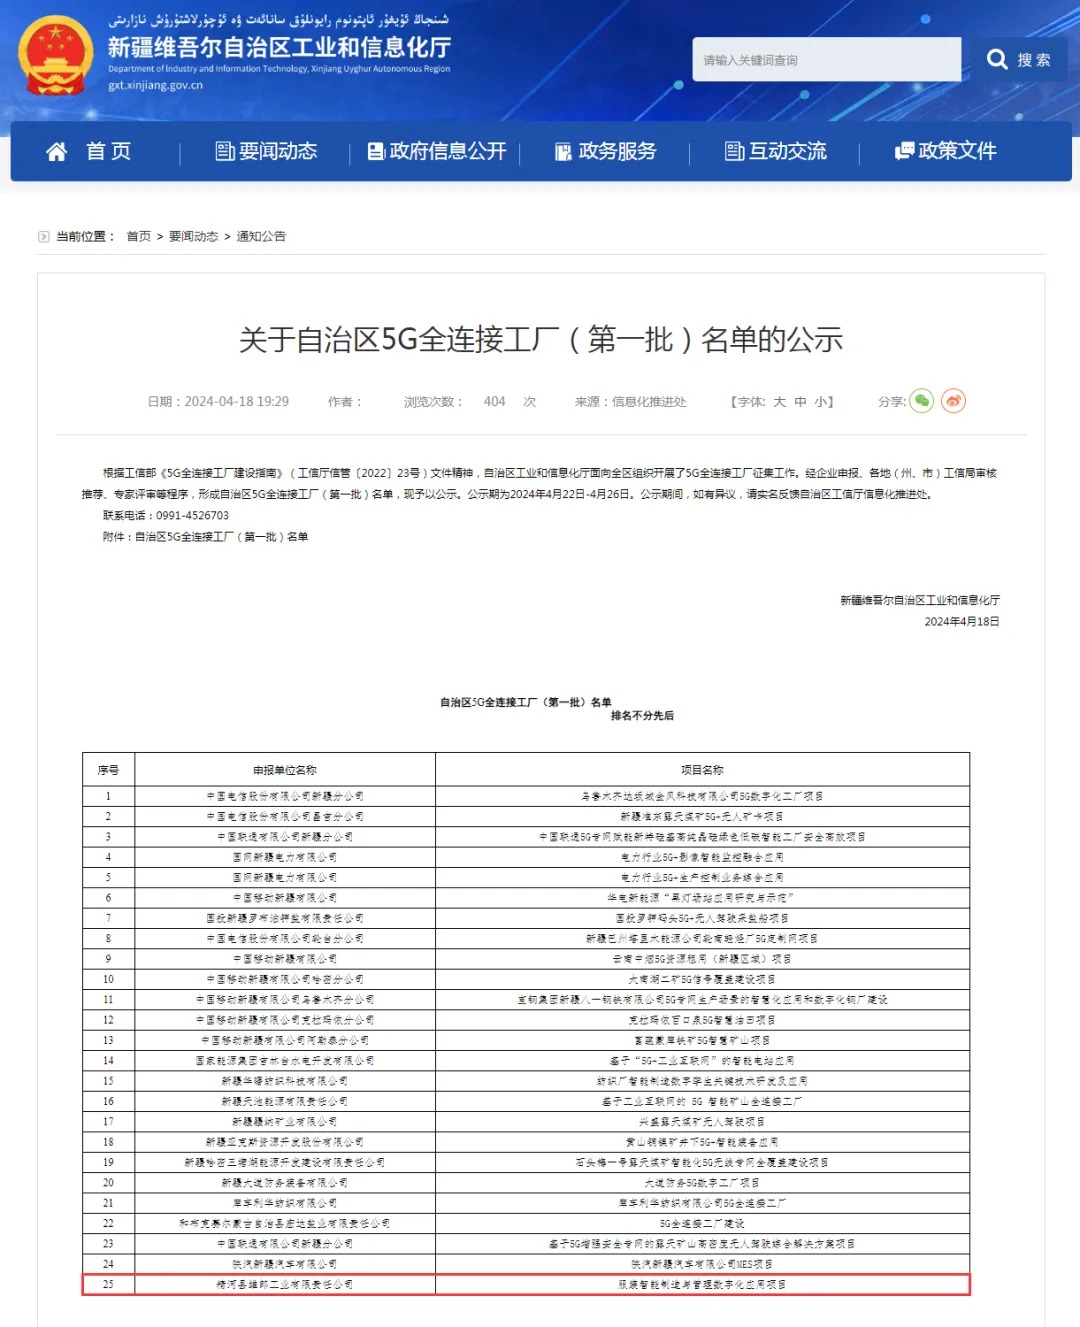Click the cell 云南中烟5G资源租用（新疆区域）项目
The image size is (1080, 1327).
click(x=702, y=959)
